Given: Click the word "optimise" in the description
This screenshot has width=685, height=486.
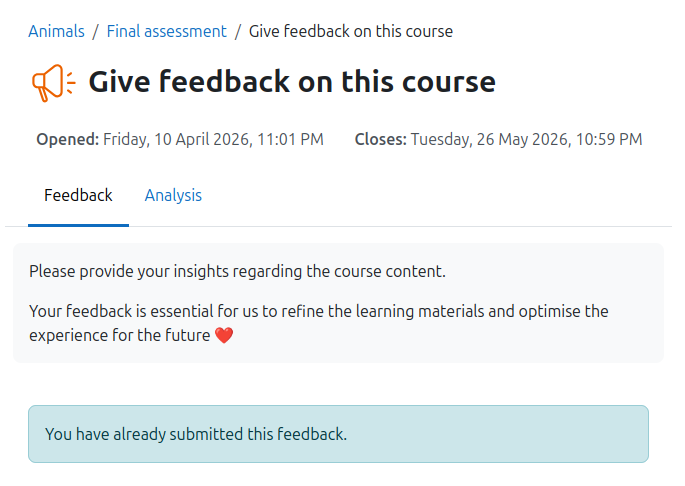Looking at the screenshot, I should coord(551,311).
